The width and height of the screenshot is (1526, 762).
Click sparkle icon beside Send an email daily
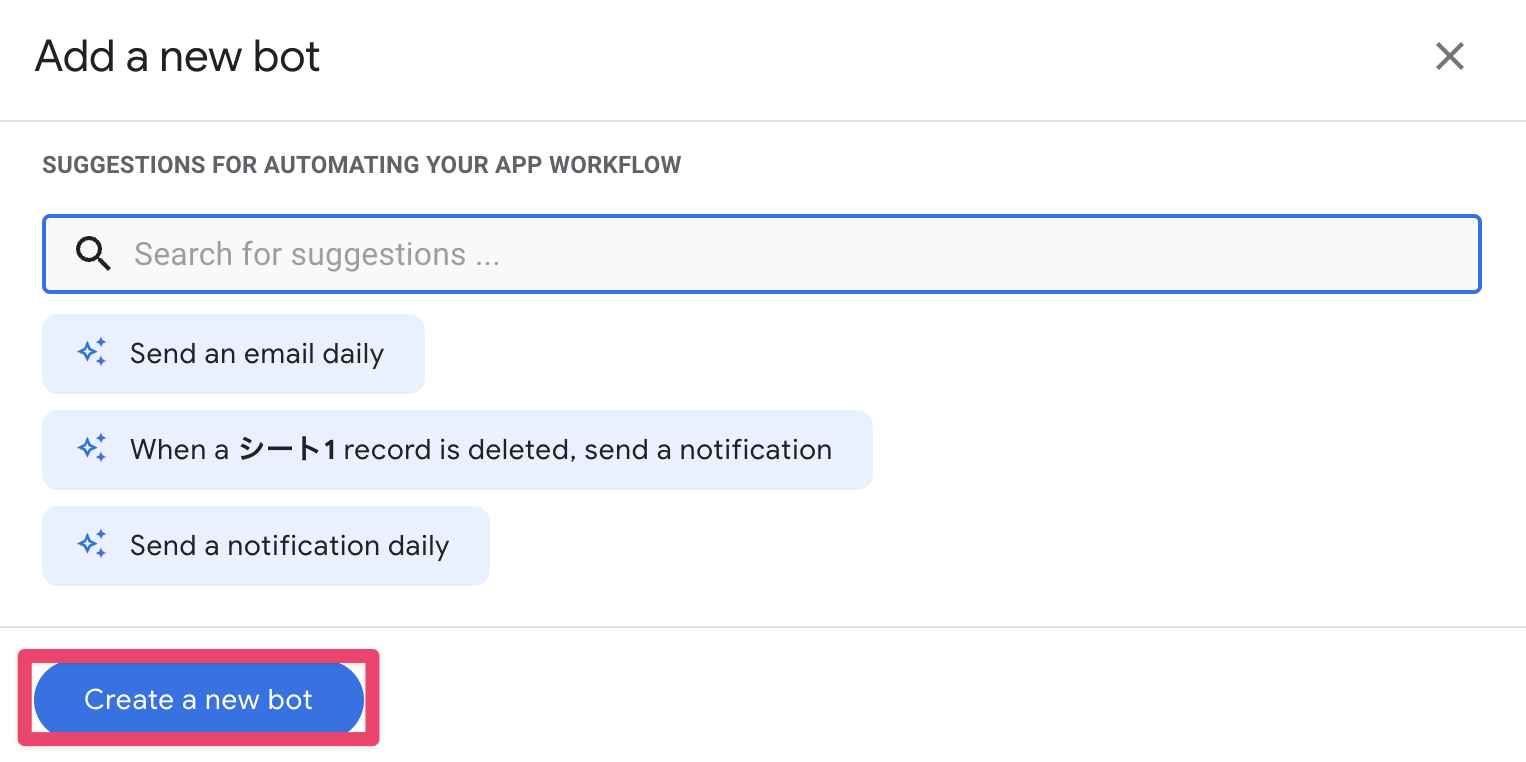point(92,353)
